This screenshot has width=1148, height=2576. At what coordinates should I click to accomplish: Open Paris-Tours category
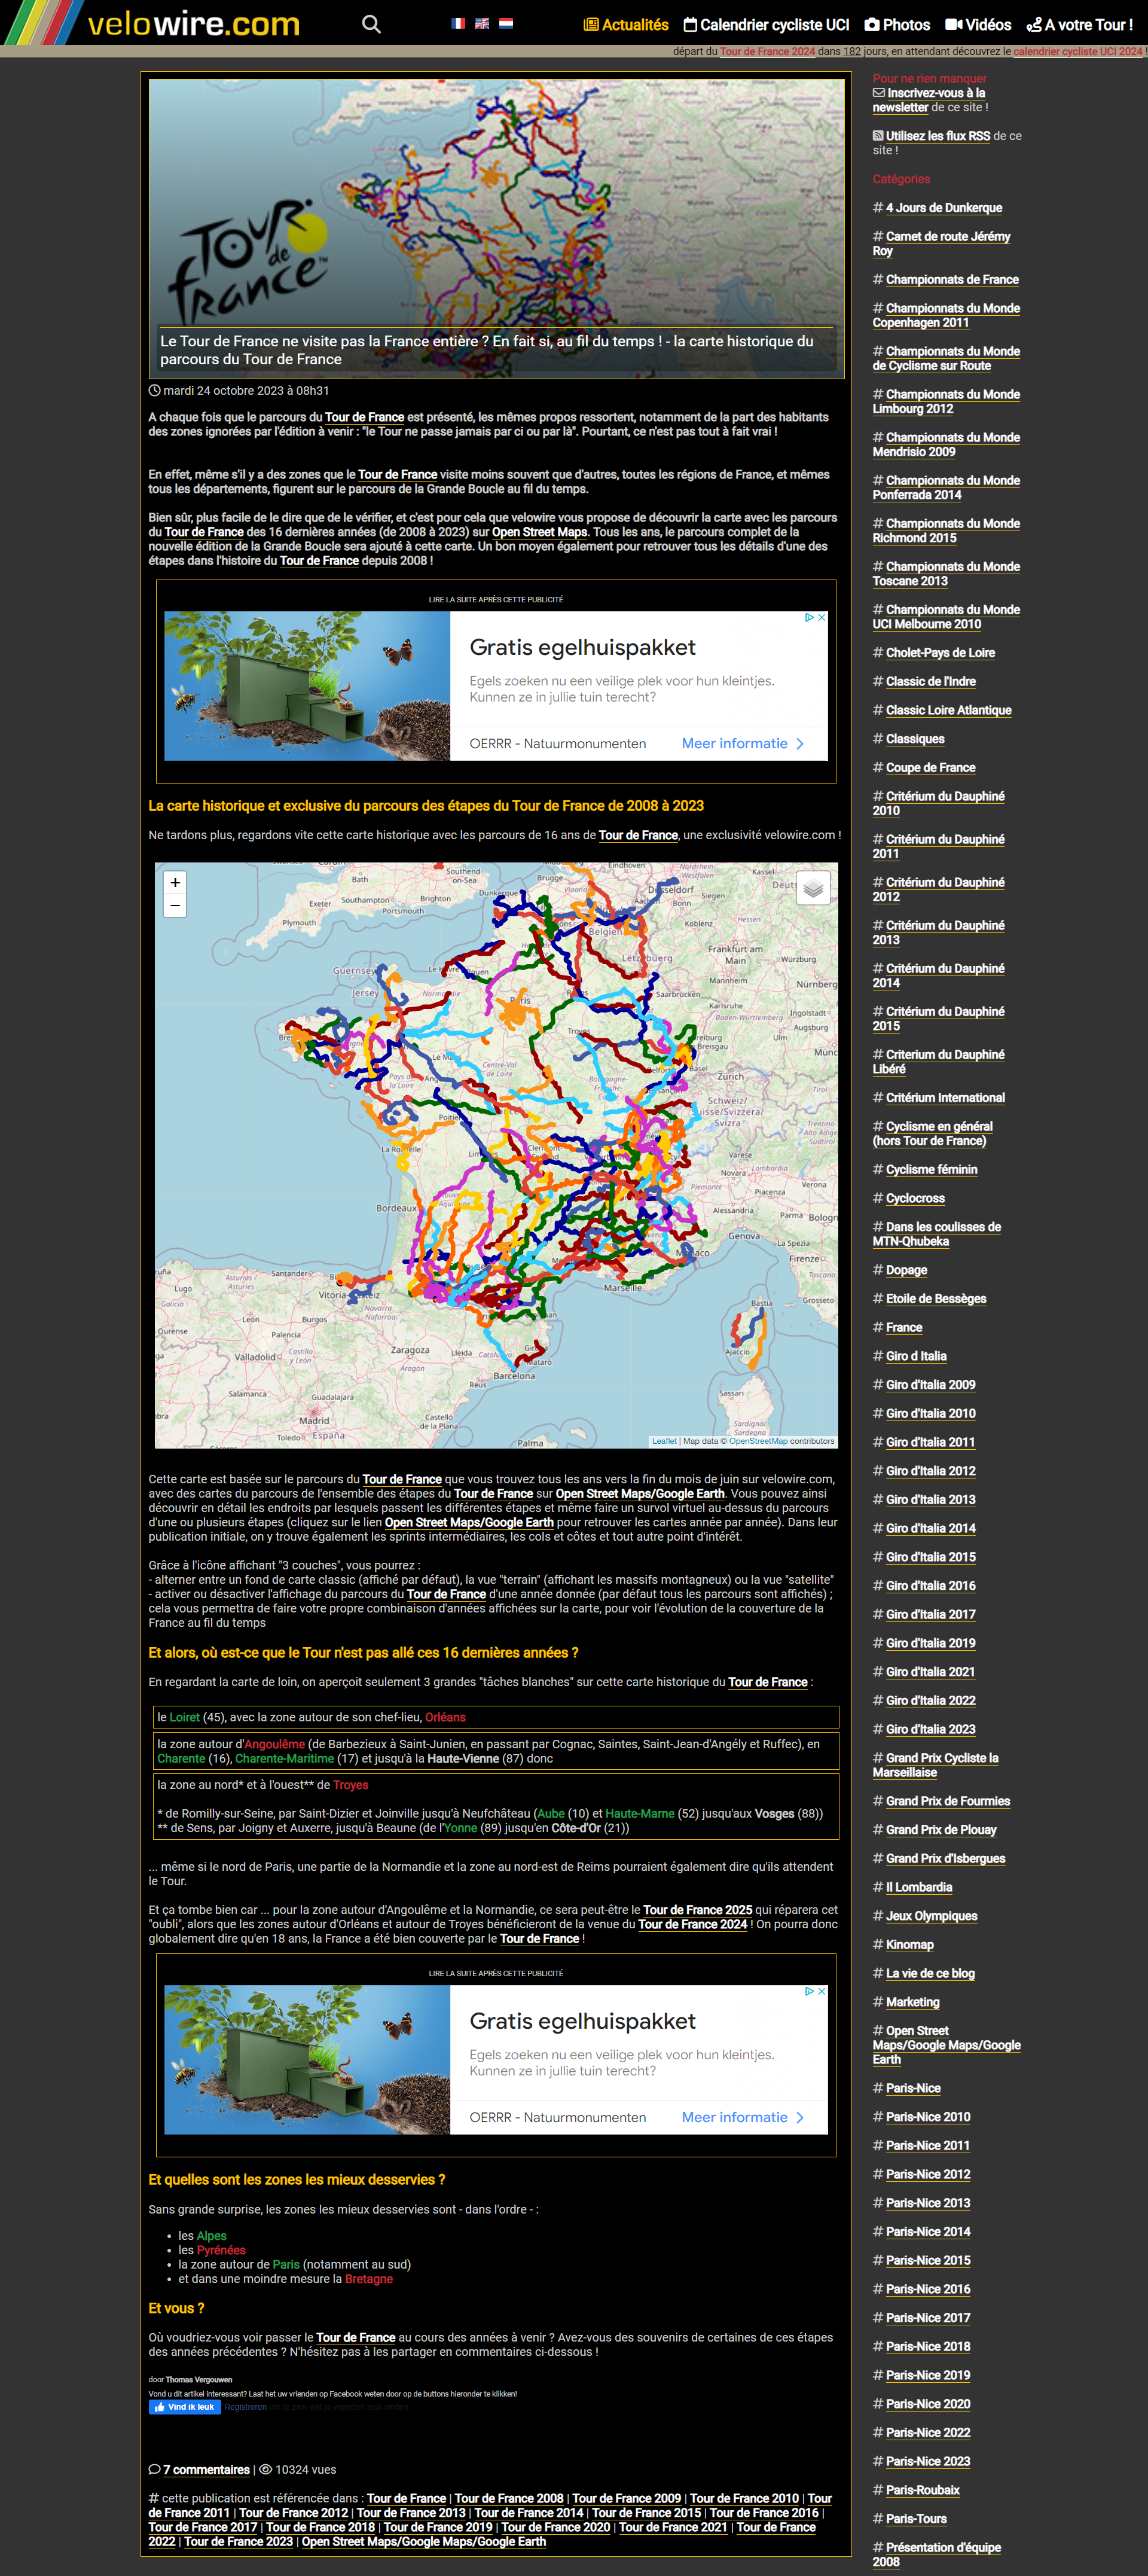tap(916, 2519)
